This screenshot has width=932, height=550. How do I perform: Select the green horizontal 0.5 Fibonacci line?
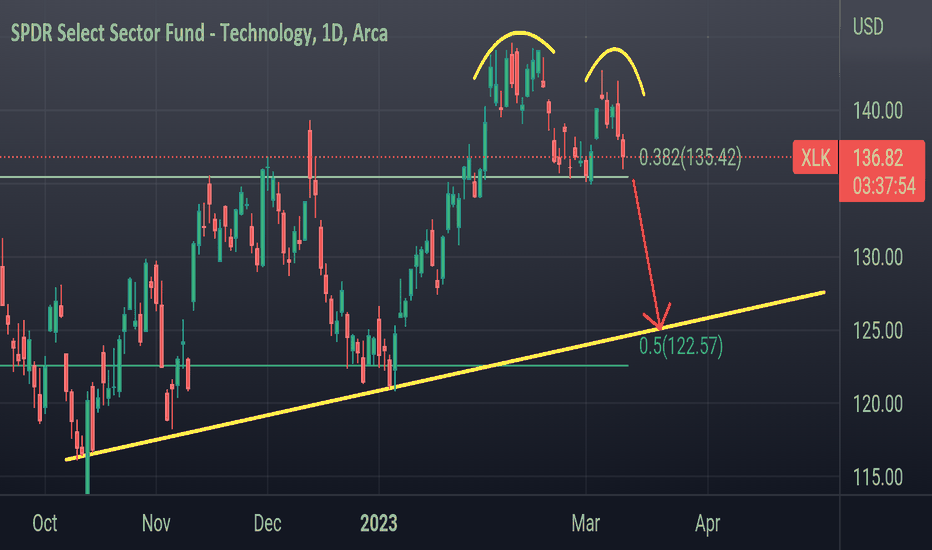(314, 366)
